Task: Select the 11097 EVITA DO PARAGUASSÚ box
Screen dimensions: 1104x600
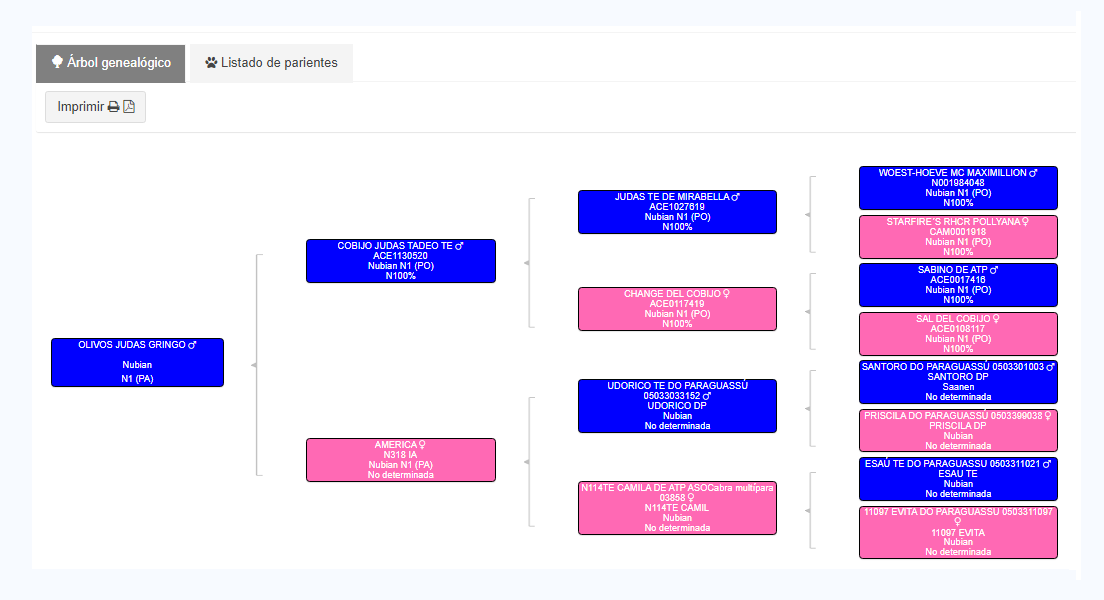Action: point(957,532)
